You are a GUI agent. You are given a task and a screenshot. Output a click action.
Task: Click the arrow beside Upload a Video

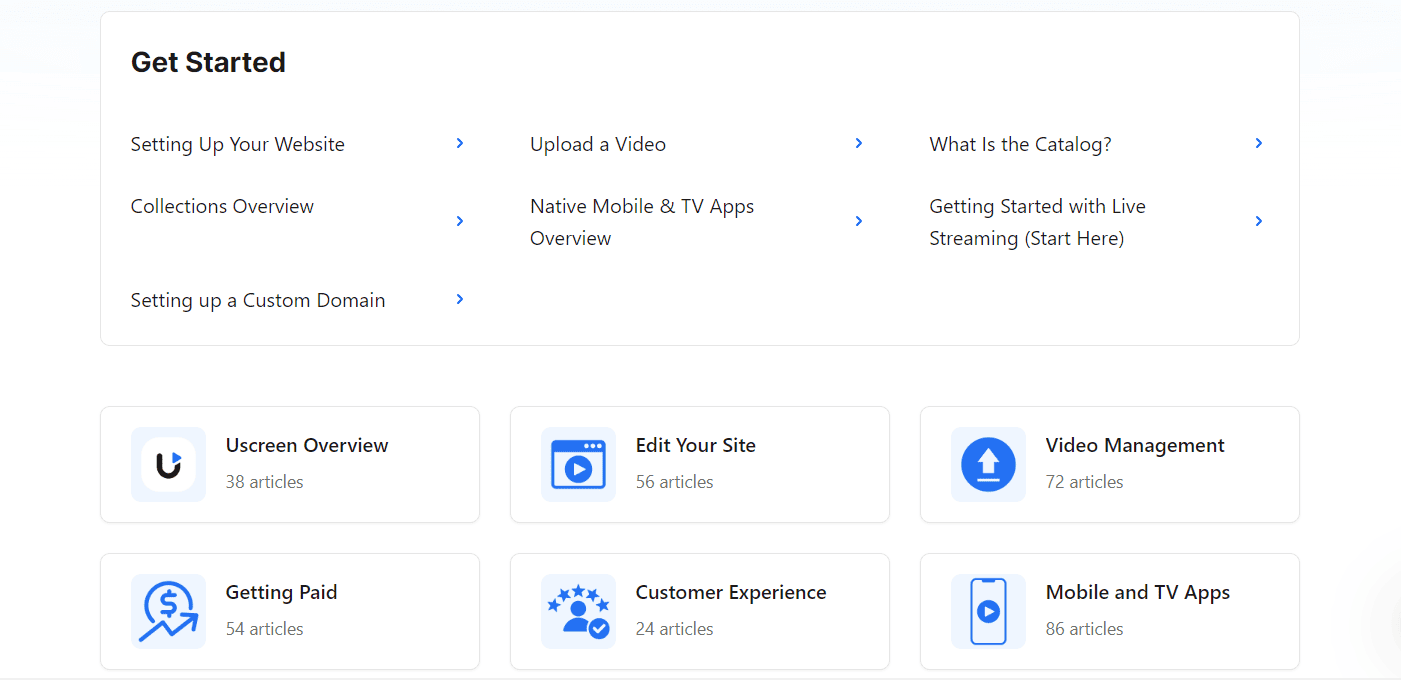click(x=859, y=144)
